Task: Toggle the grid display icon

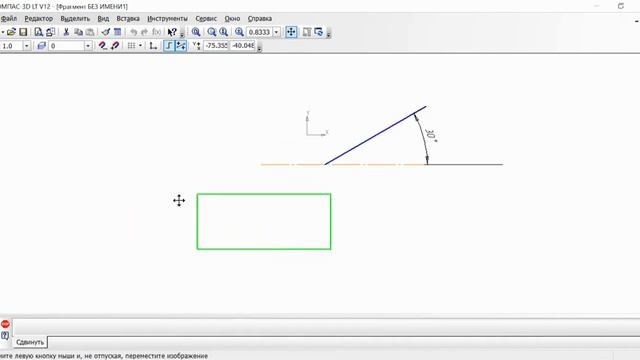Action: (x=131, y=46)
